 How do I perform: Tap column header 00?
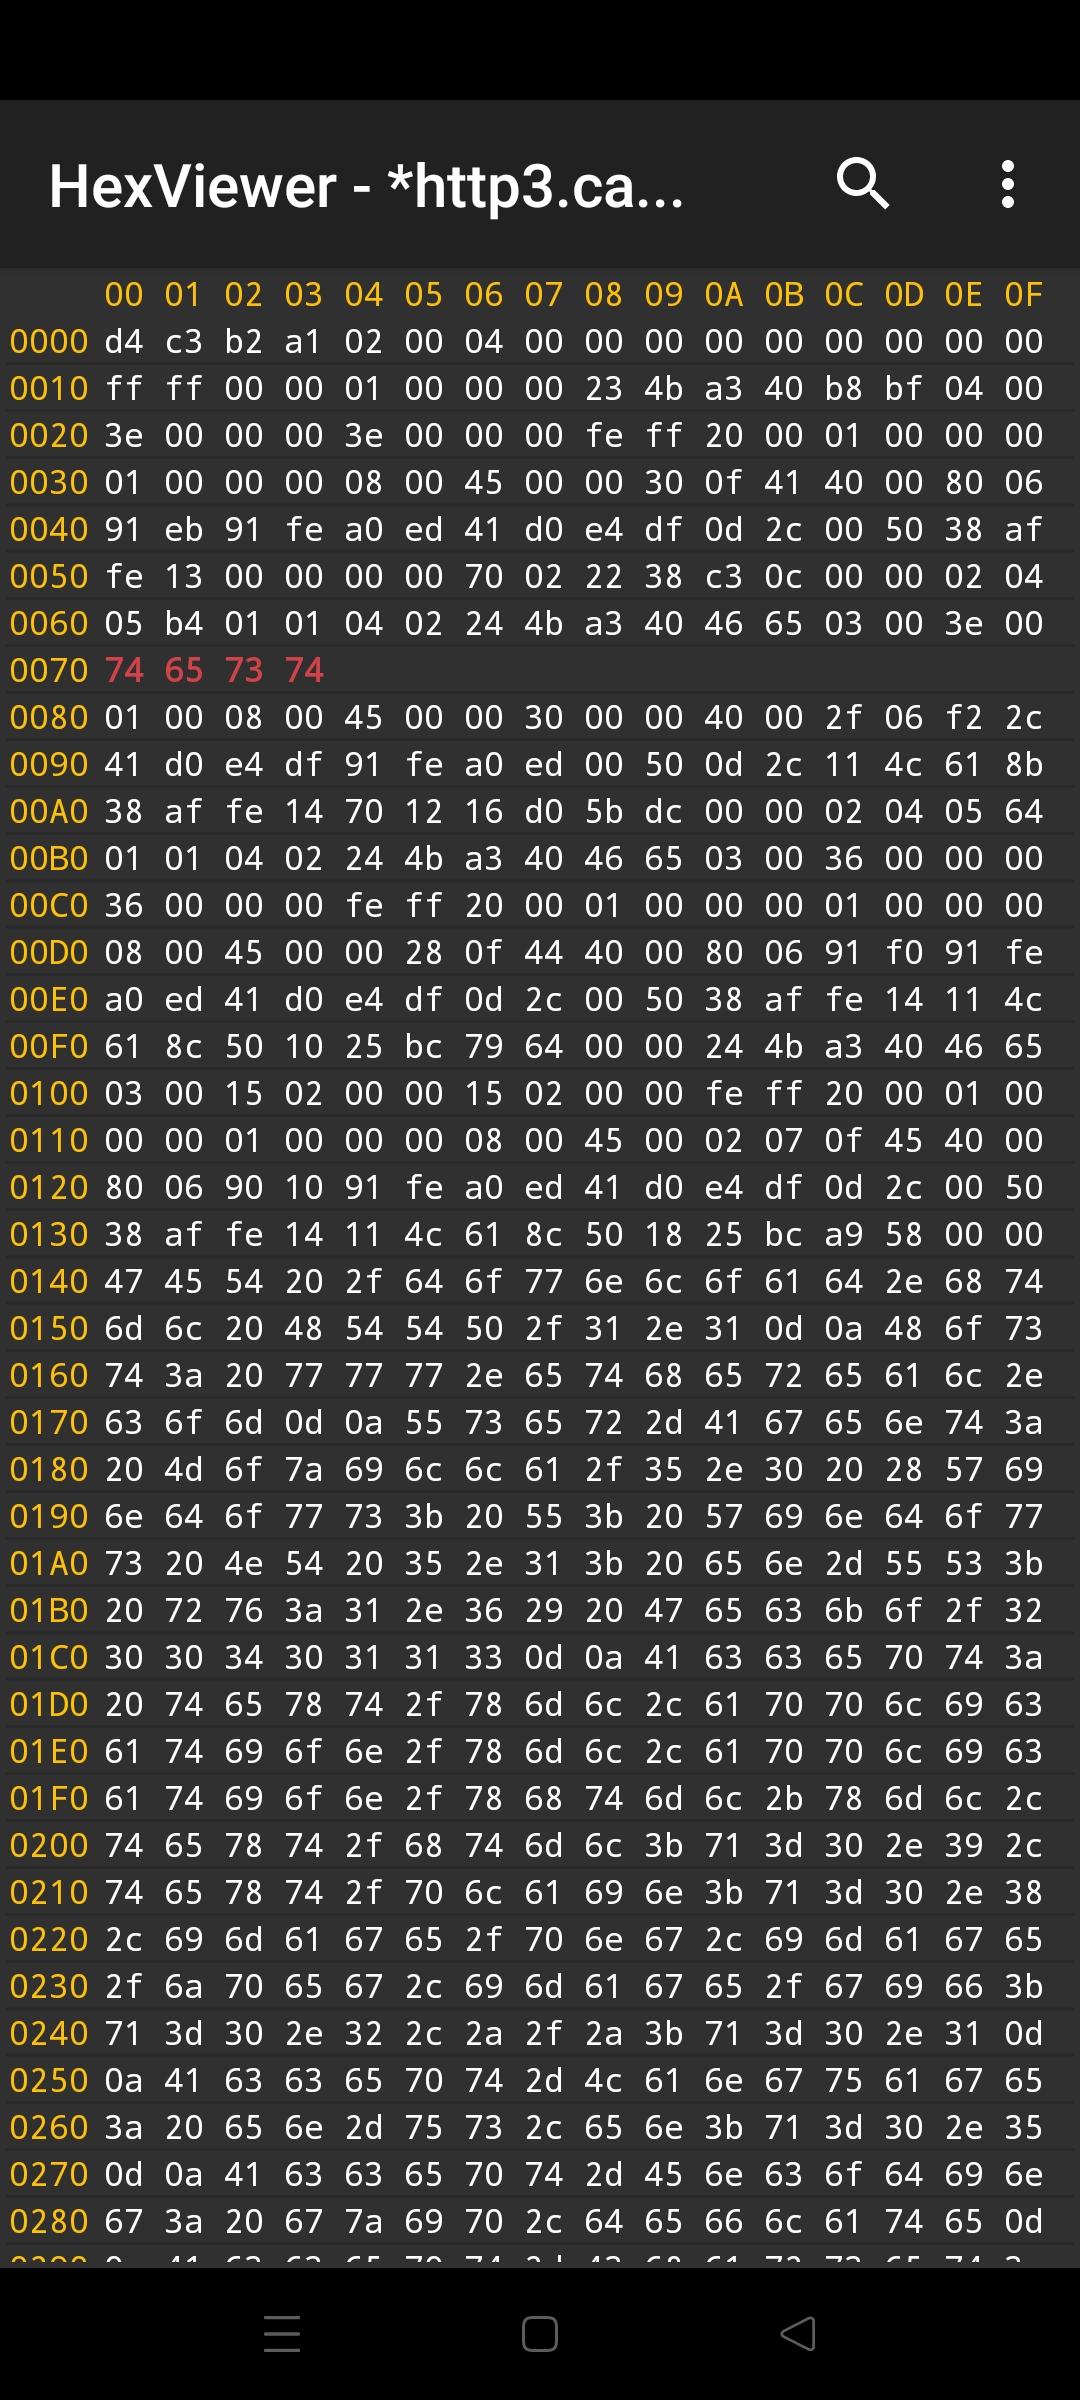pos(124,294)
